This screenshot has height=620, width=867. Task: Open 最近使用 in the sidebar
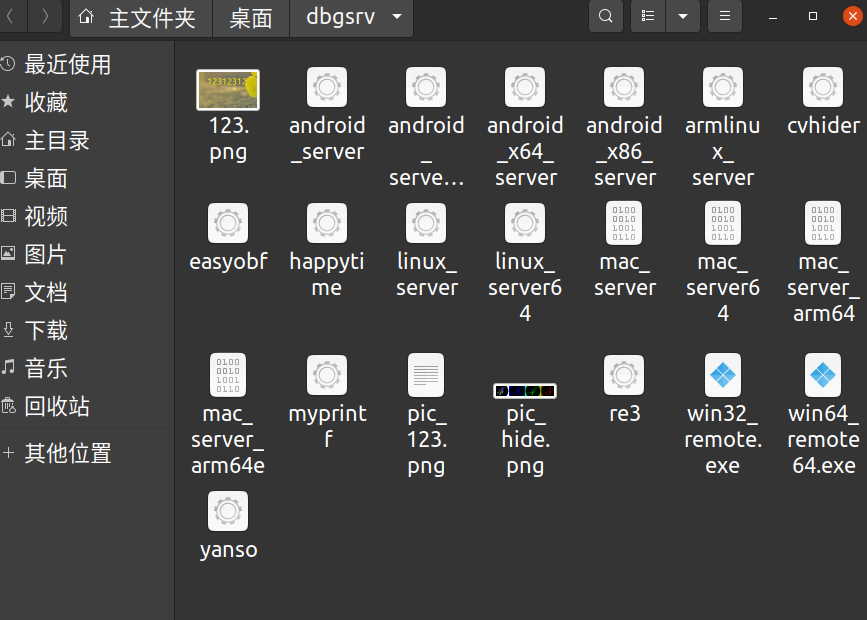87,65
